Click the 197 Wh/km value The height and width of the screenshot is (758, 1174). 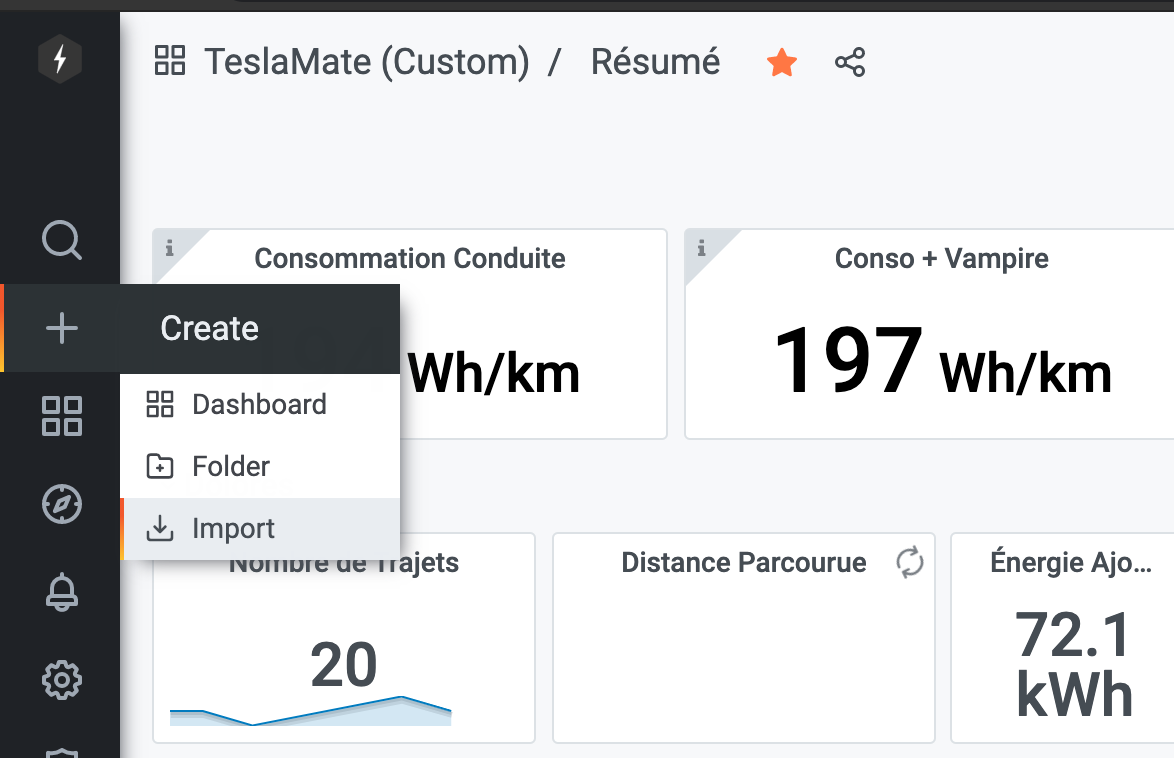click(942, 362)
